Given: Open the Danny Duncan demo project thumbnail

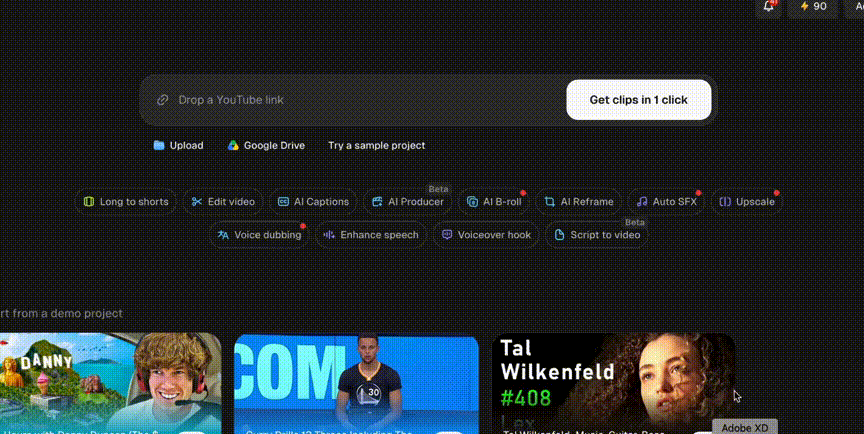Looking at the screenshot, I should 110,383.
